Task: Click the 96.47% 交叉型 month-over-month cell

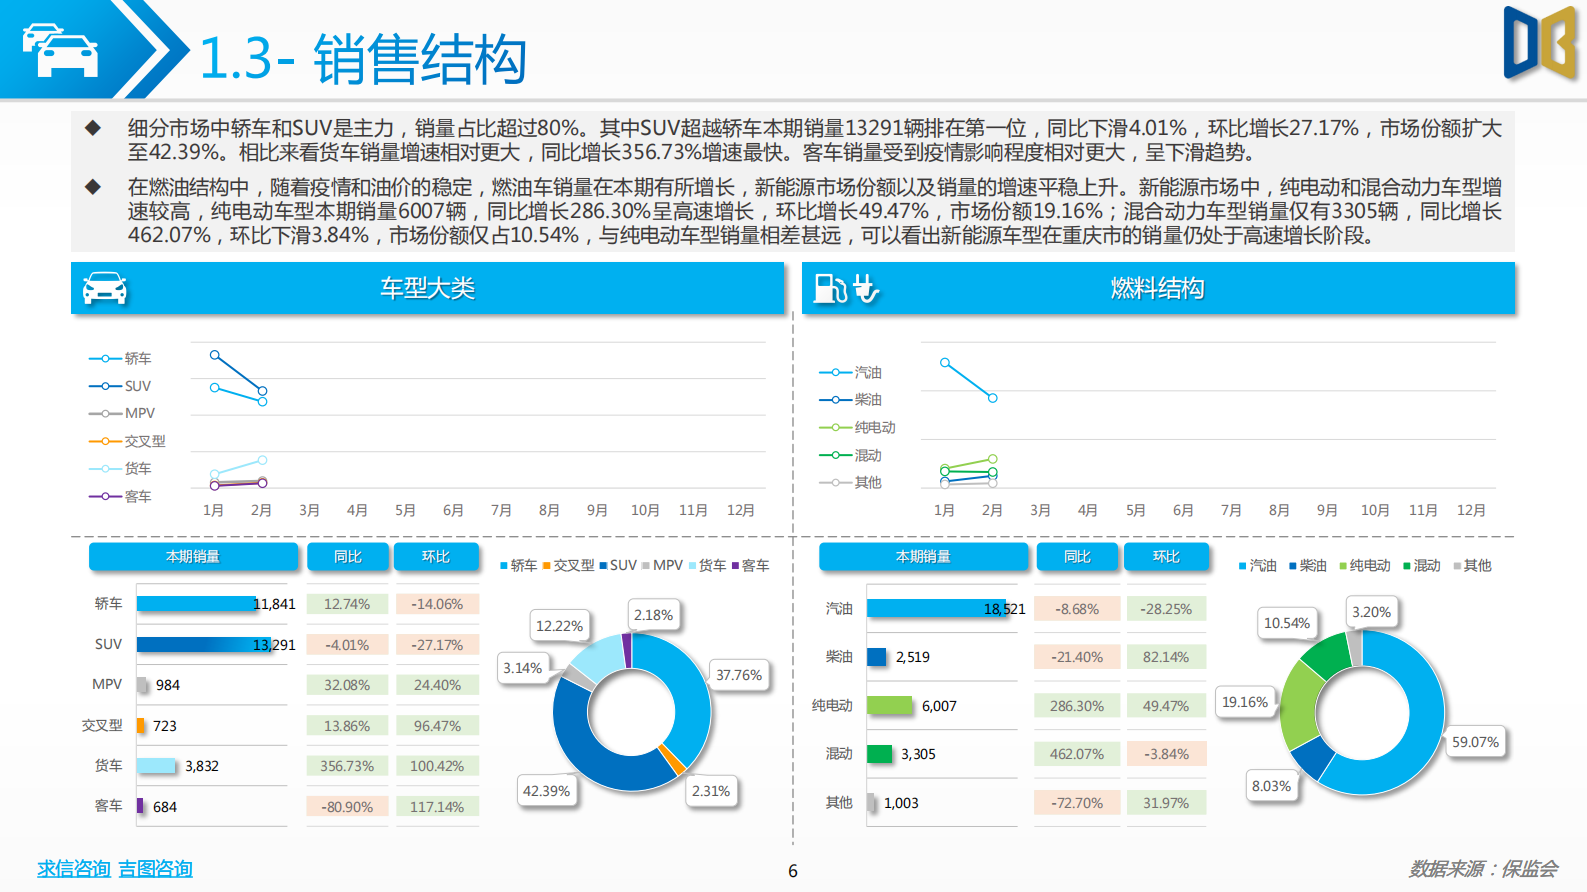Action: tap(437, 726)
